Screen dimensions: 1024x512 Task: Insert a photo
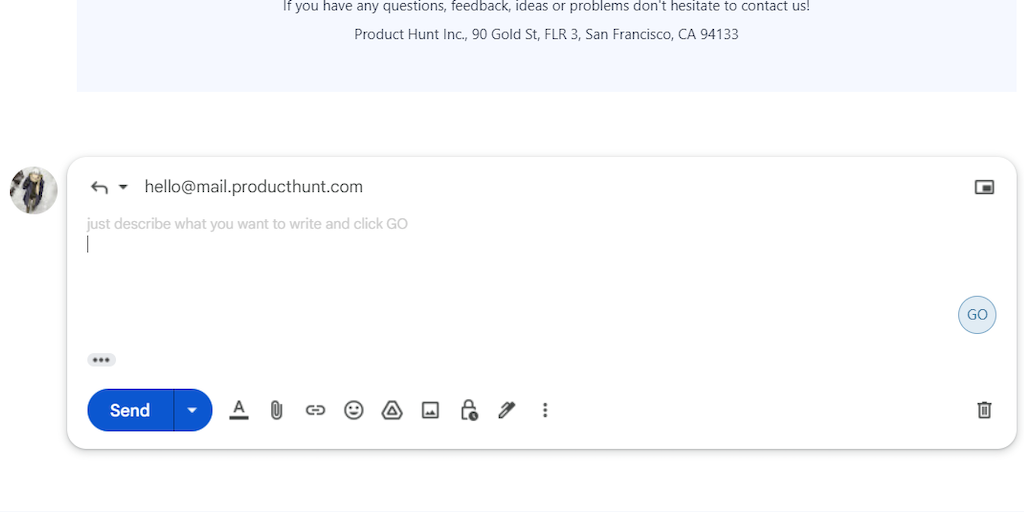[430, 410]
